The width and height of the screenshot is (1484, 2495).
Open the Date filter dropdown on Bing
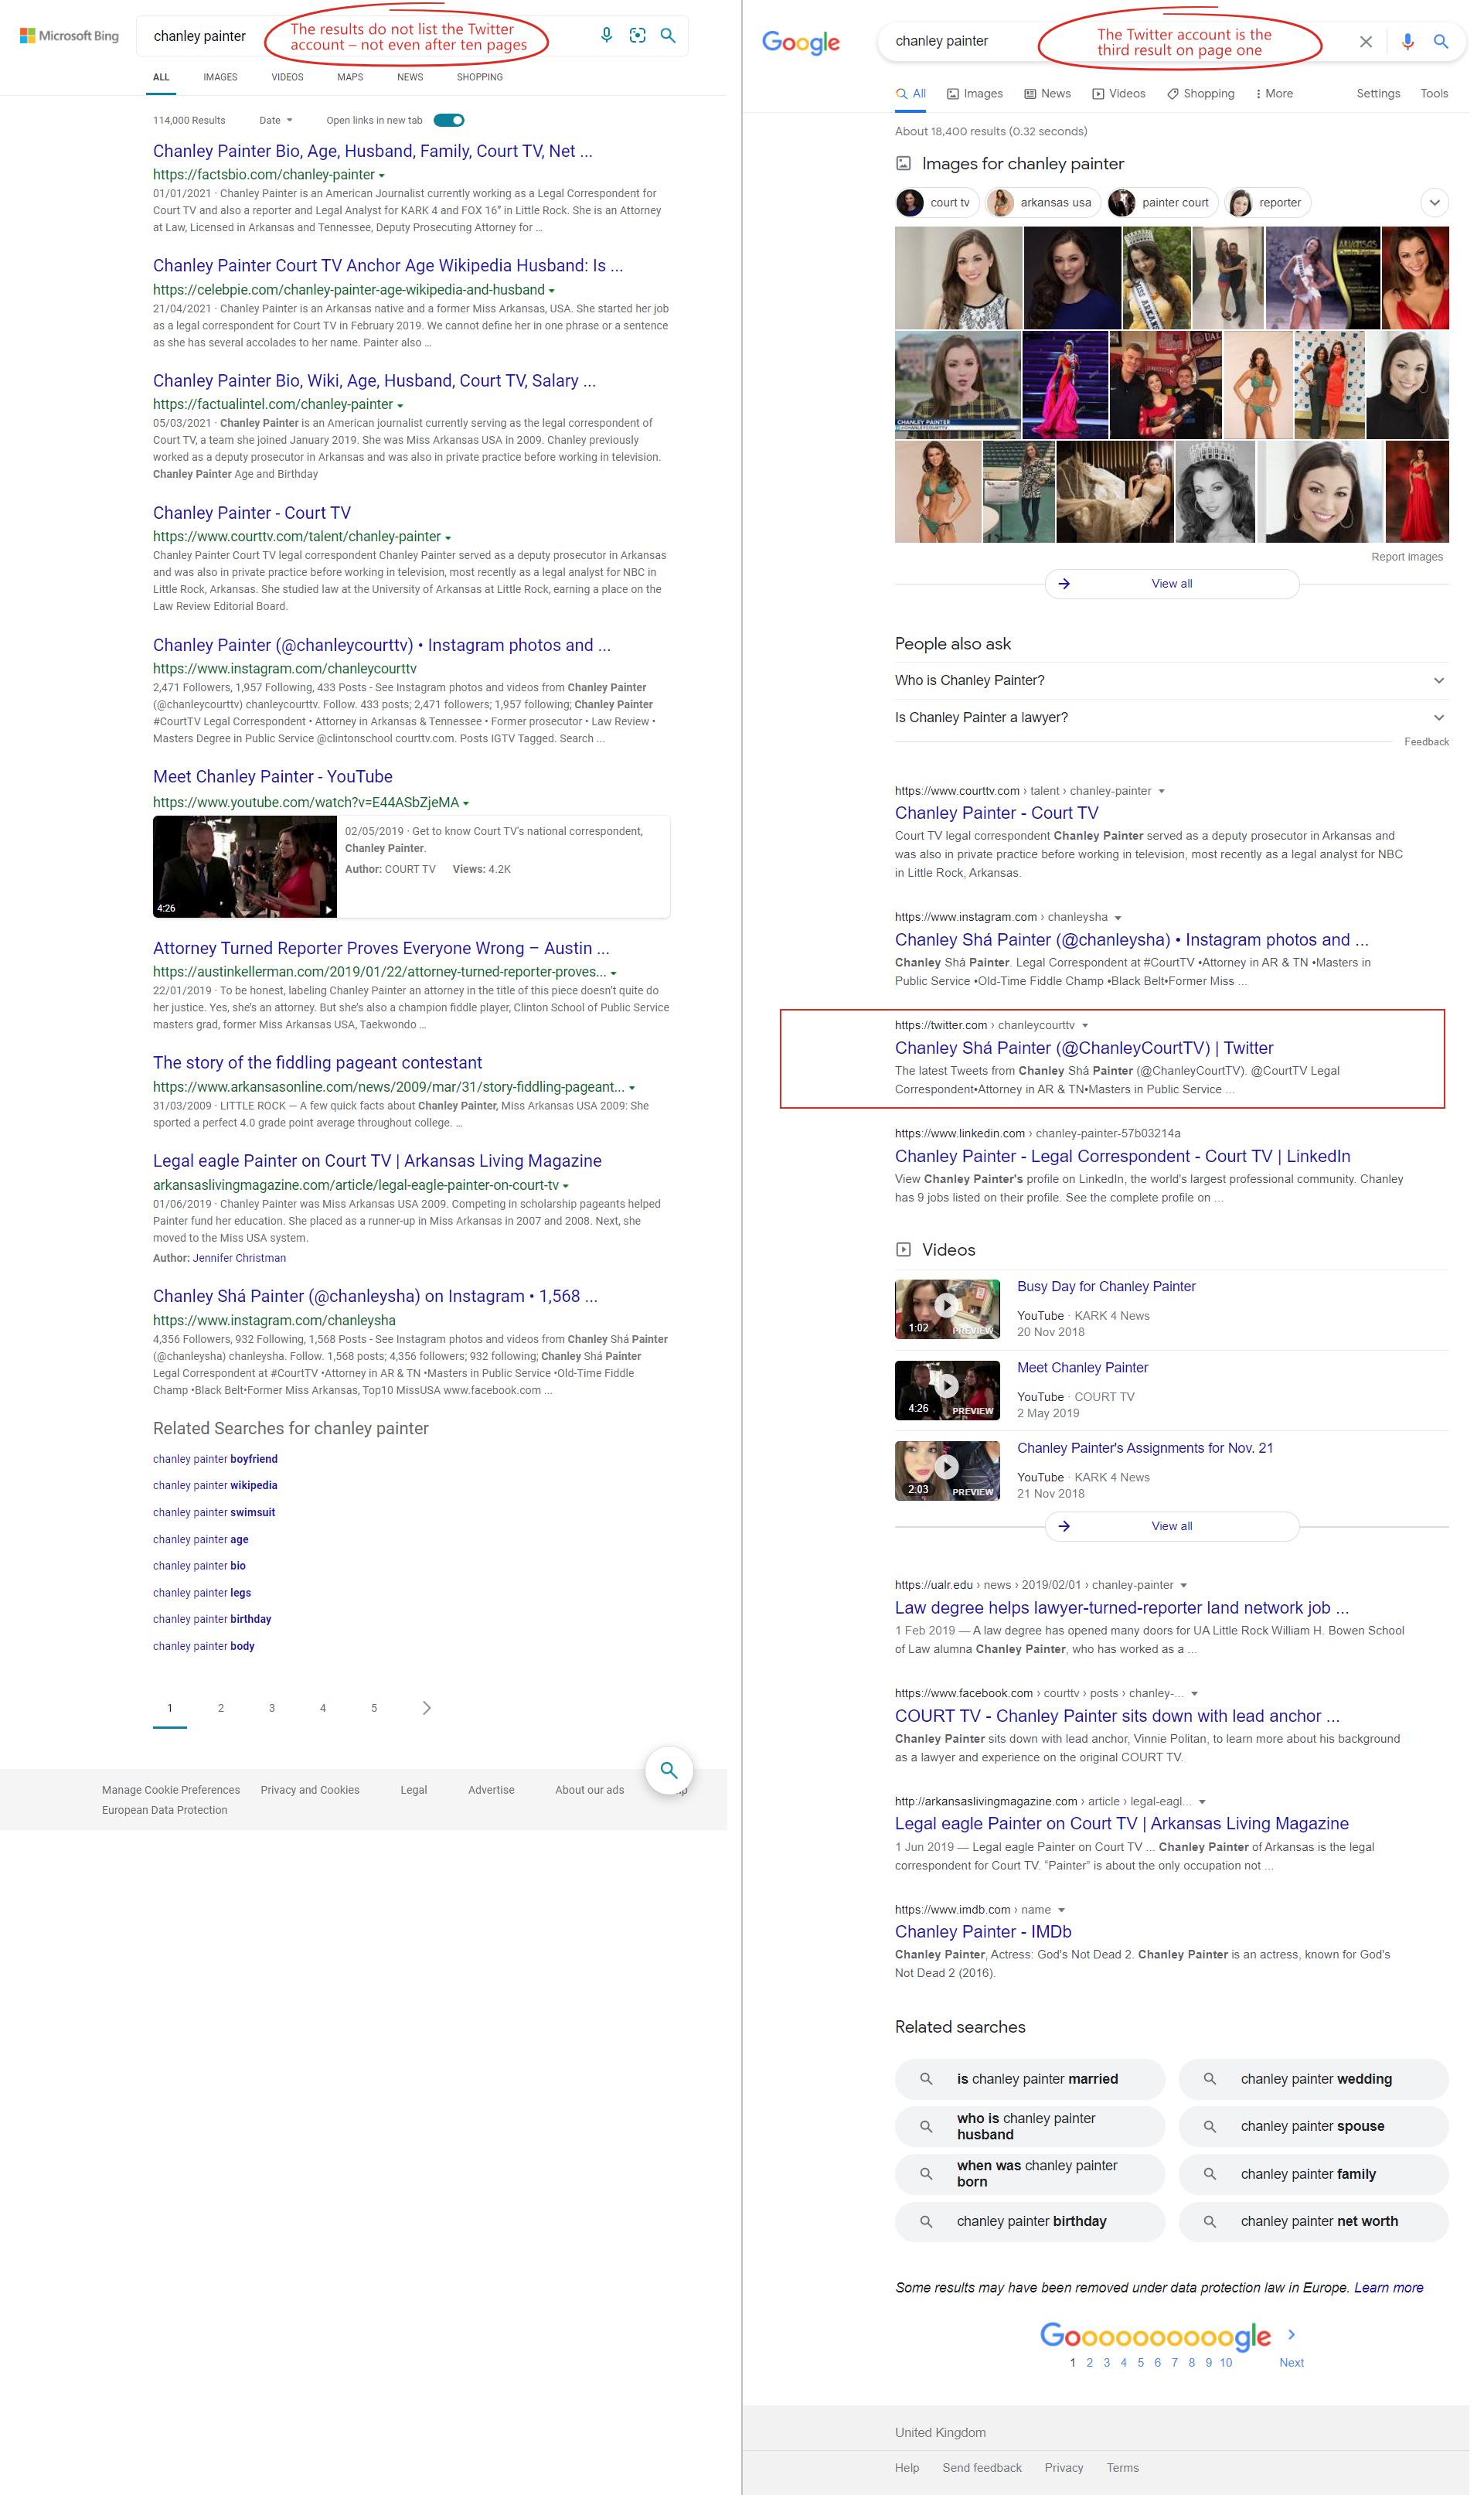275,119
